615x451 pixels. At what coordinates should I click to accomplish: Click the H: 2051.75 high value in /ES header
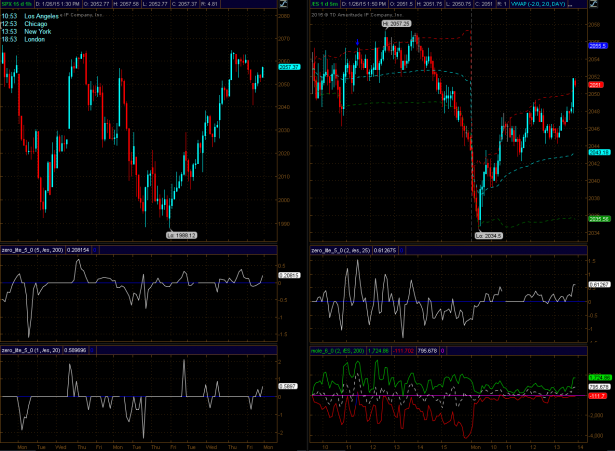pos(429,4)
